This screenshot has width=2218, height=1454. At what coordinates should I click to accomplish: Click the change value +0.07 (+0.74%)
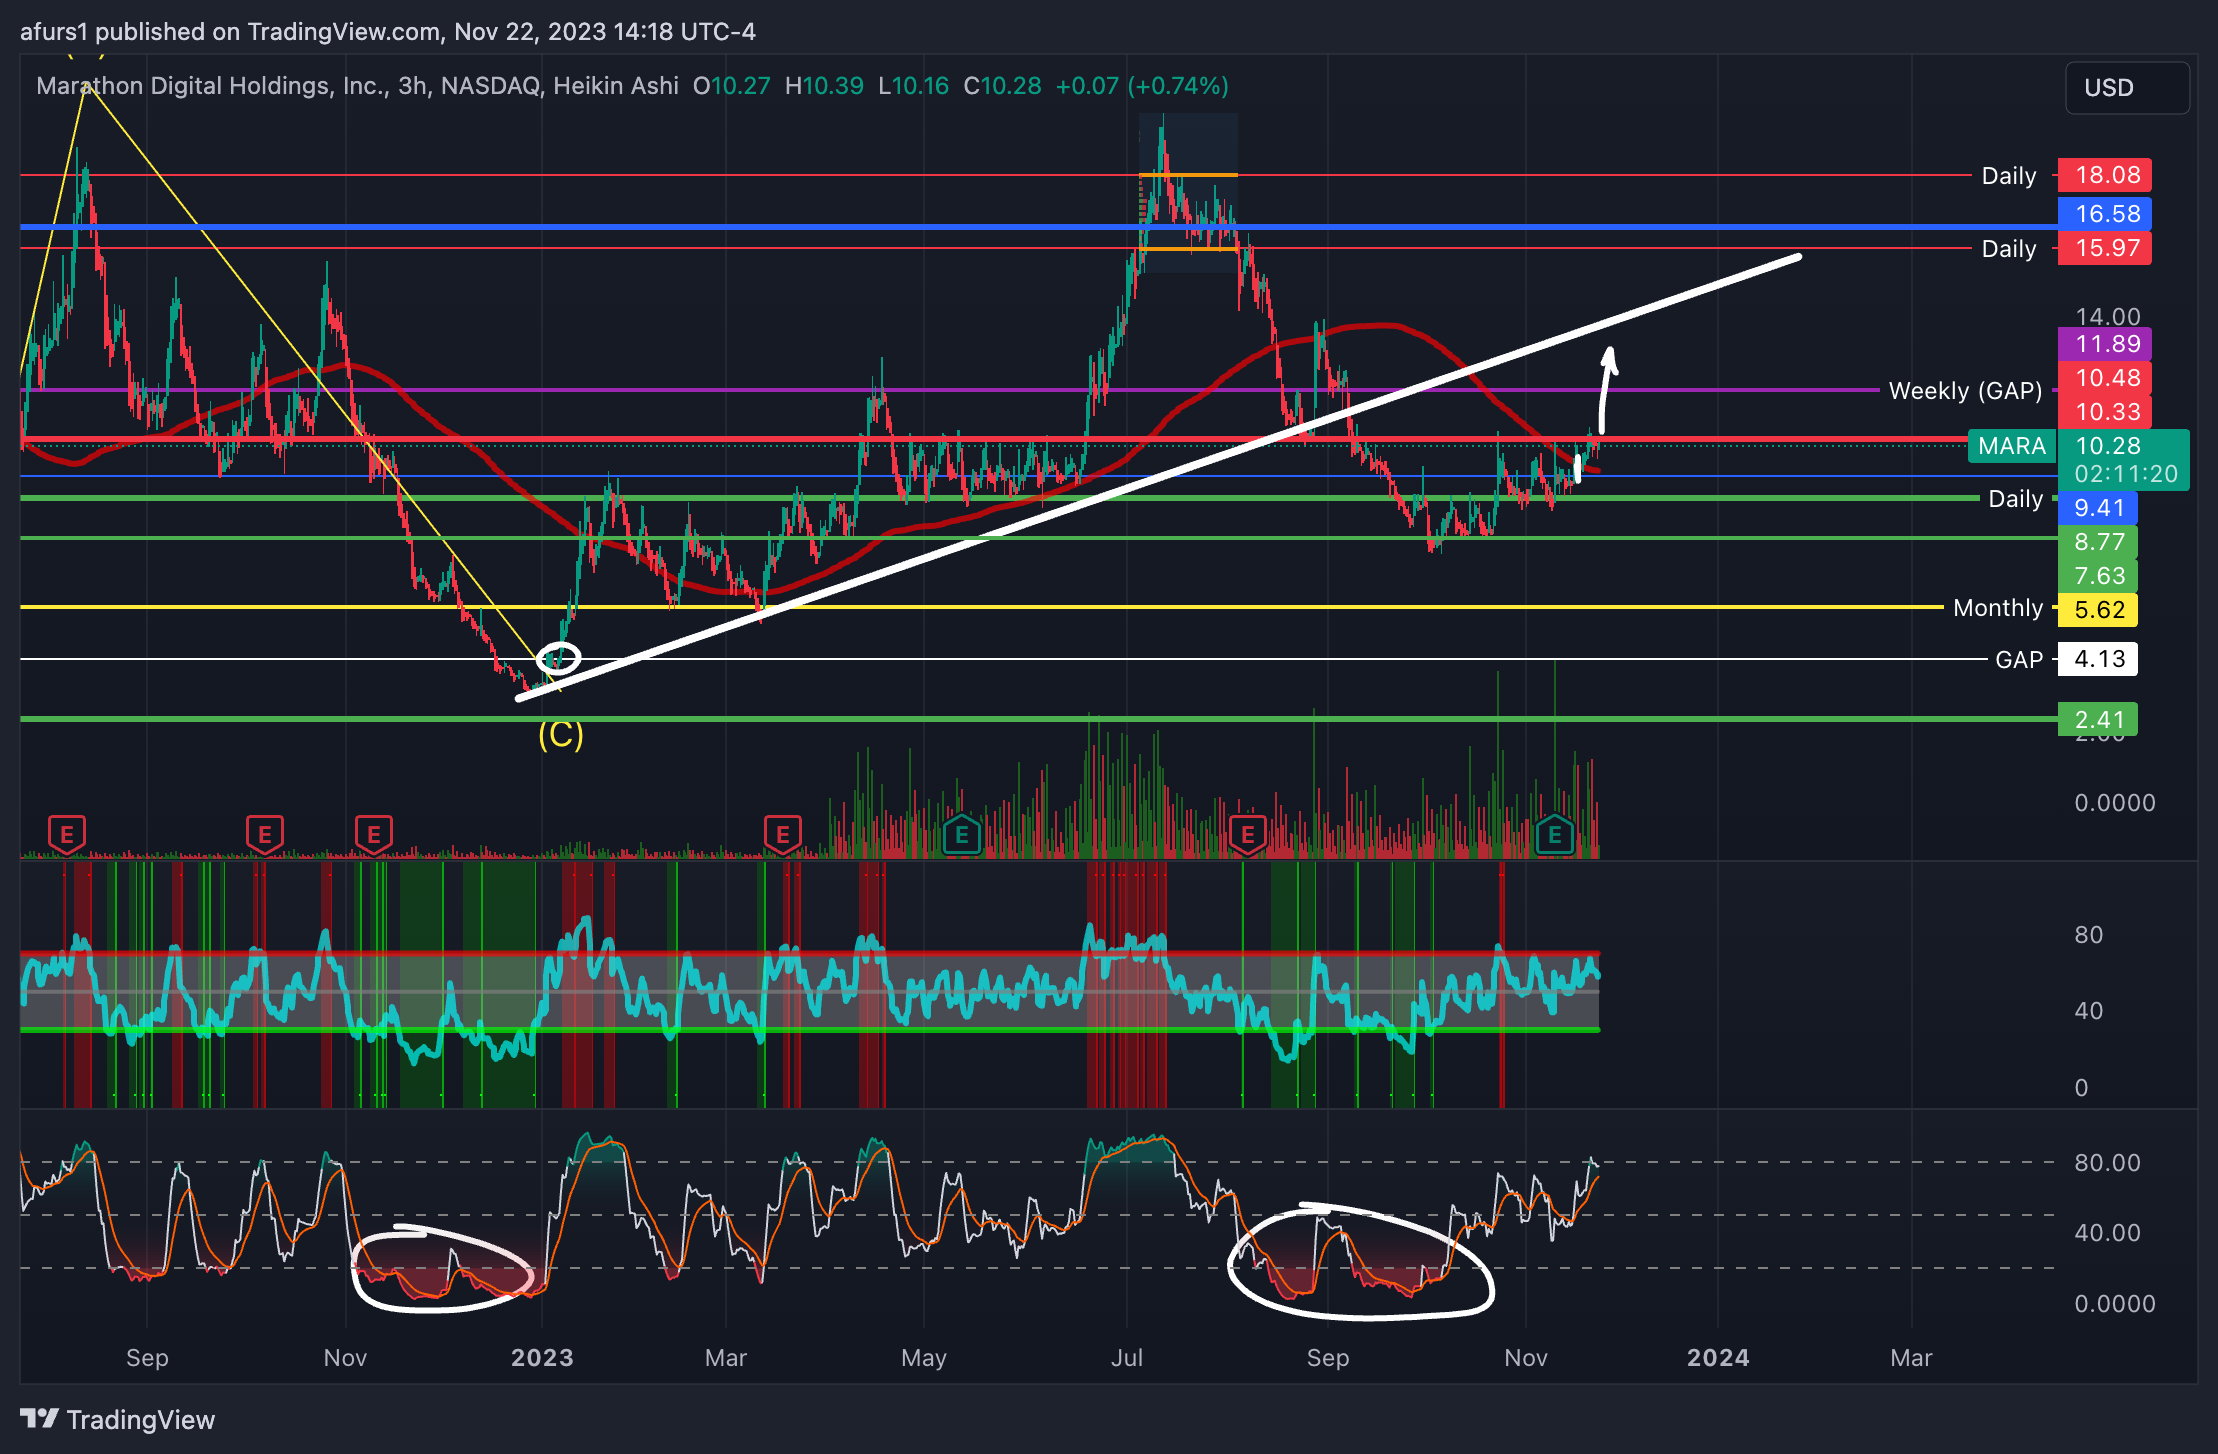click(1142, 86)
